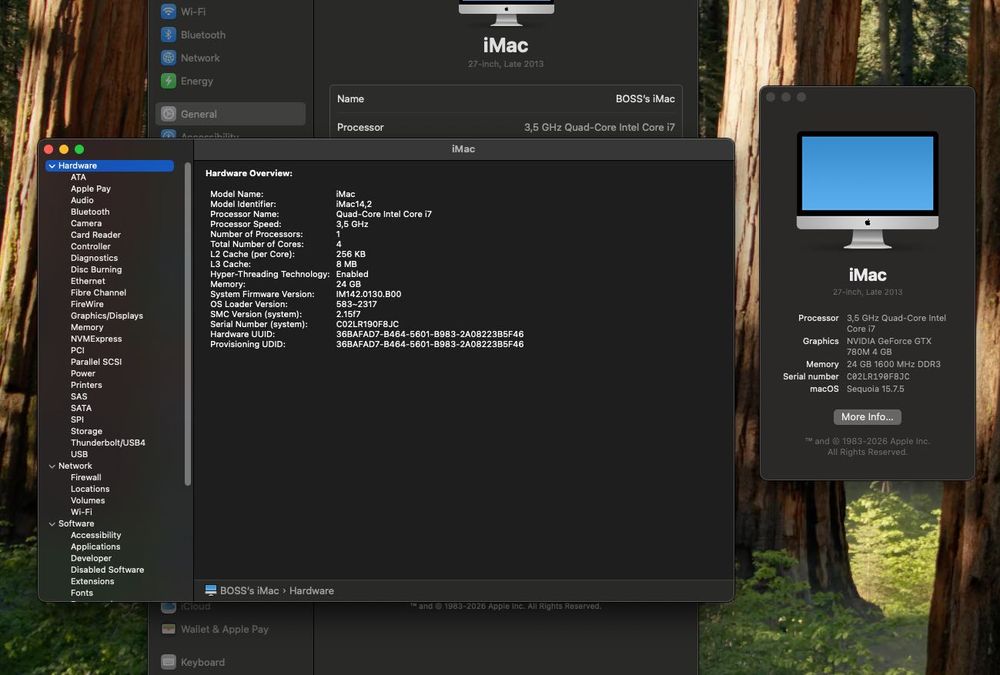Click the computer icon in the path bar
The image size is (1000, 675).
[x=210, y=590]
